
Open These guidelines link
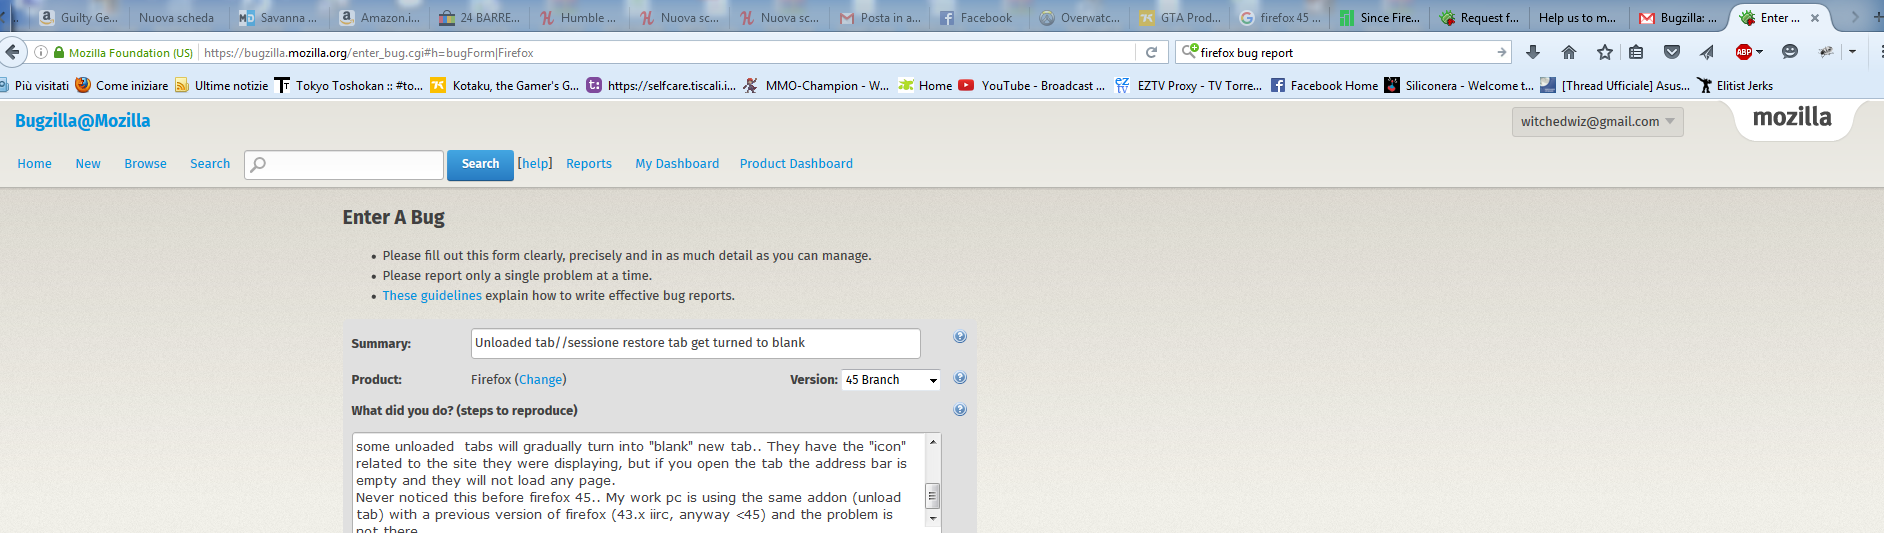tap(432, 296)
